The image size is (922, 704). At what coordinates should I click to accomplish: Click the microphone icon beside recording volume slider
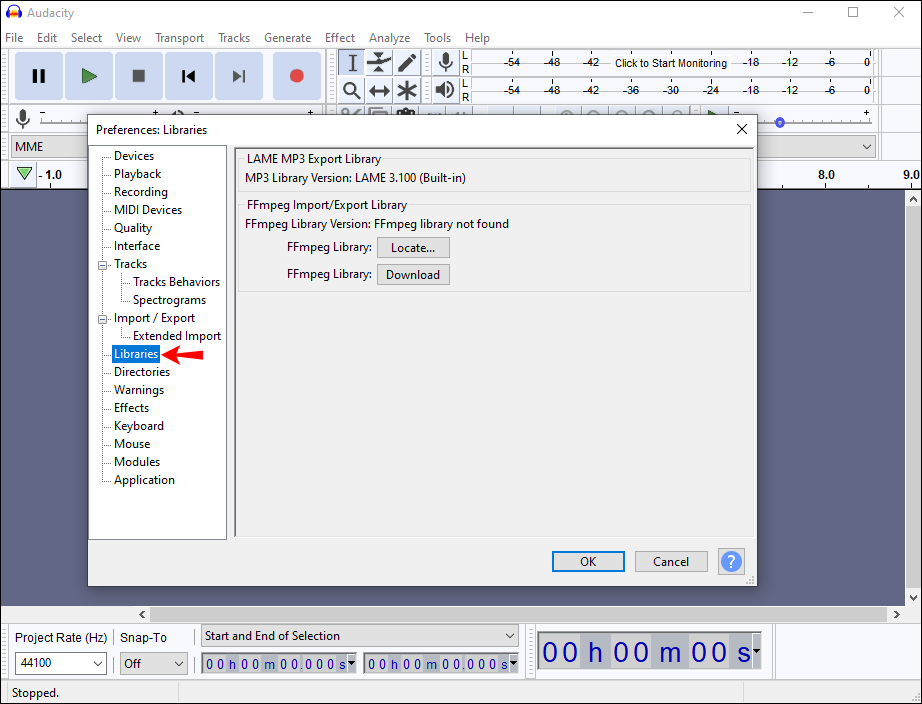[x=23, y=118]
